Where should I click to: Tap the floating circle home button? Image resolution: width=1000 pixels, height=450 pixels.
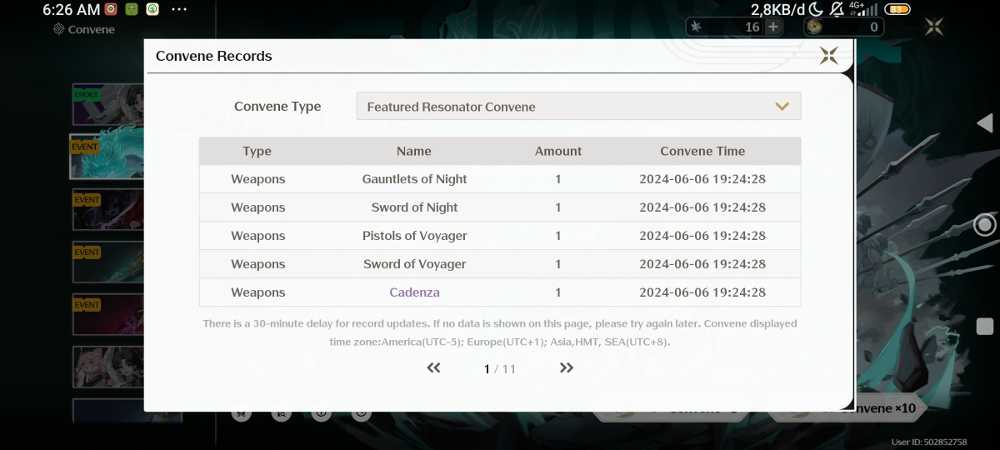click(x=985, y=224)
